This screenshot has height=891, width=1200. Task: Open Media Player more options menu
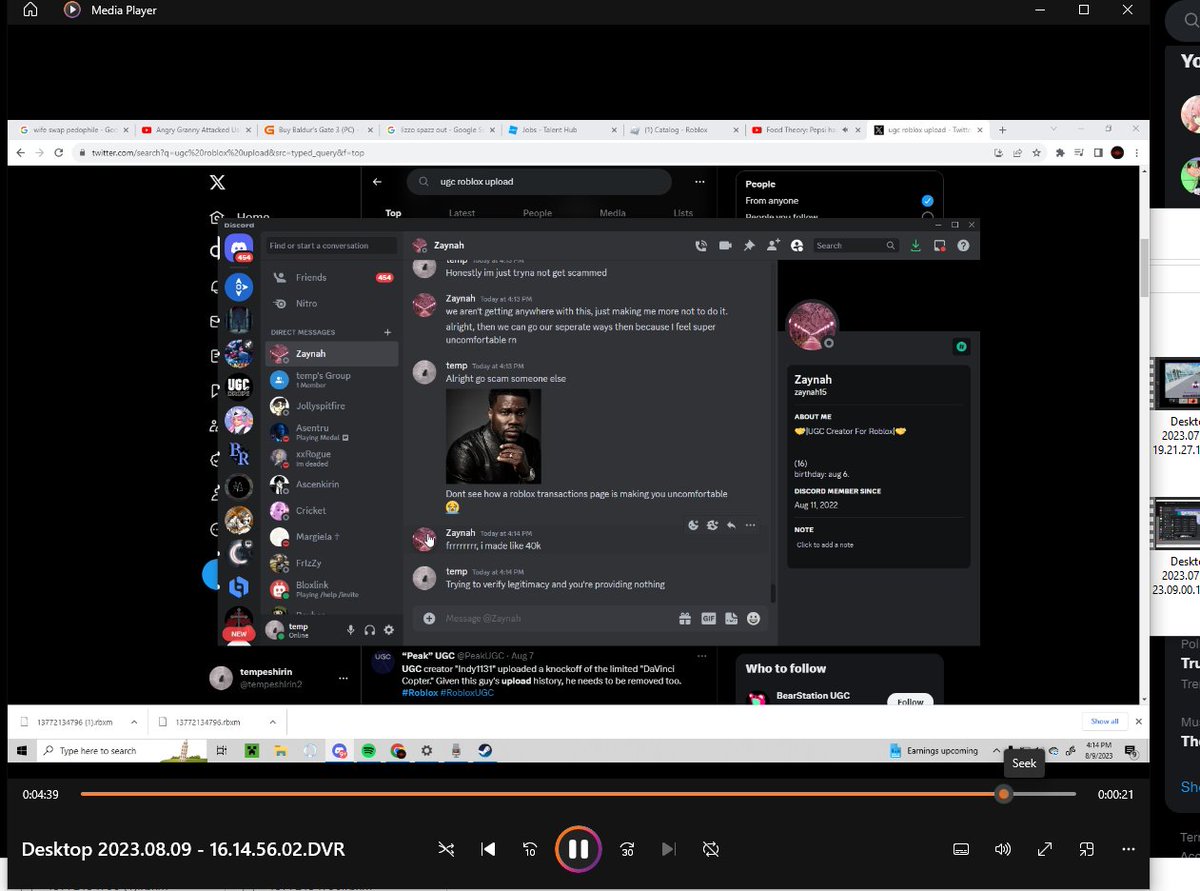tap(1129, 849)
